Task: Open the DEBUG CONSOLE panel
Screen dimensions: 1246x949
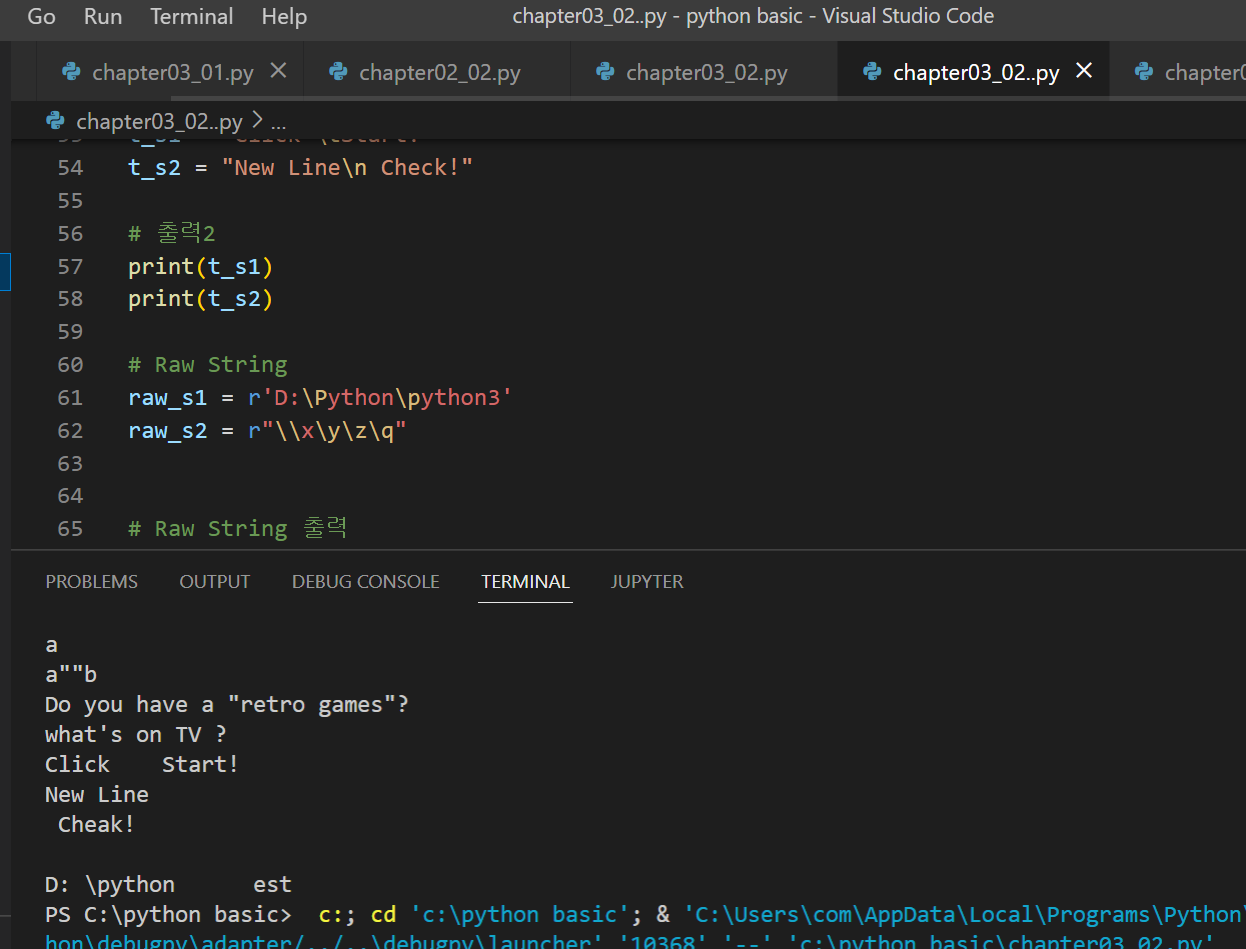Action: pos(365,582)
